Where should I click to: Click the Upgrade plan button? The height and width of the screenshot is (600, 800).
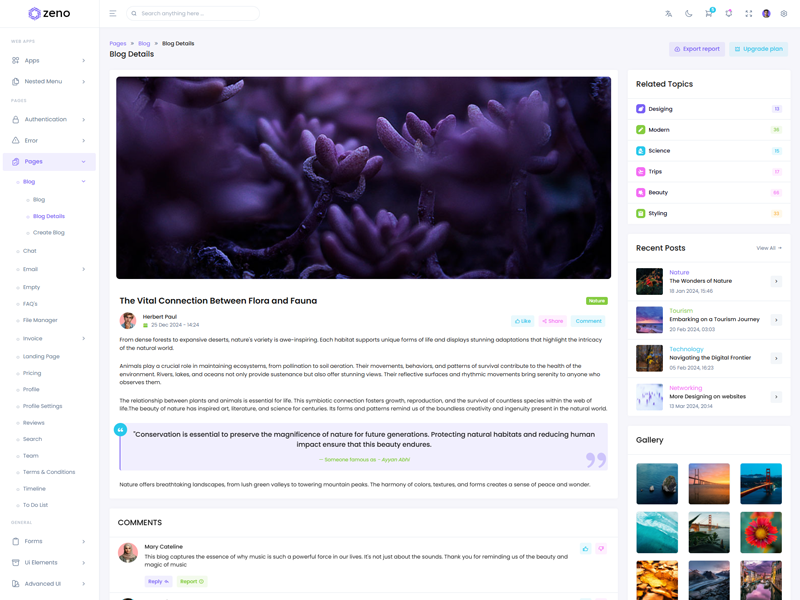pyautogui.click(x=758, y=49)
